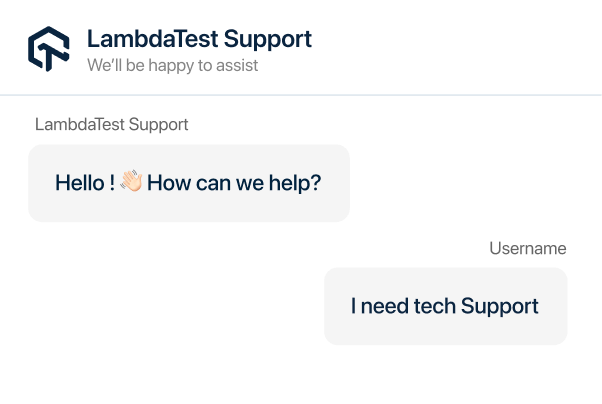Click the text "How can we help?"
The height and width of the screenshot is (404, 602).
click(234, 183)
